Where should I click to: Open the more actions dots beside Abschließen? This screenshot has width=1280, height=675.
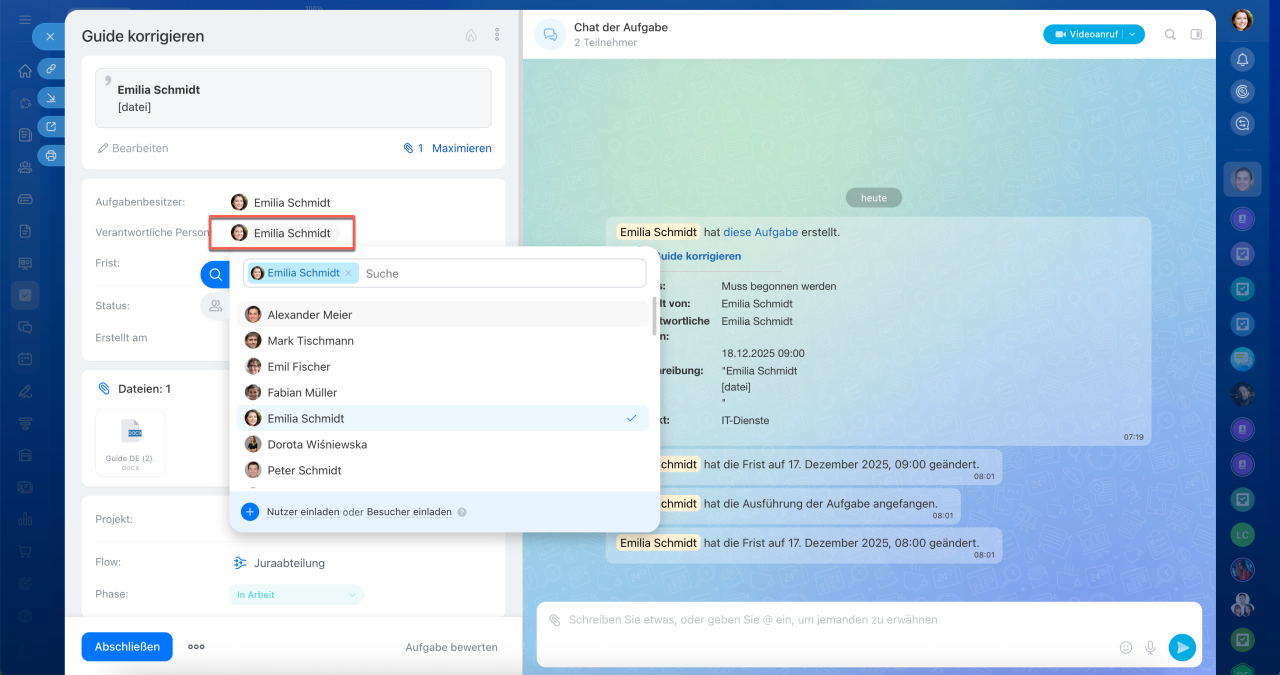tap(196, 647)
